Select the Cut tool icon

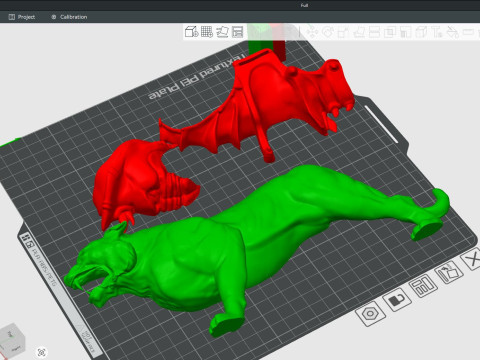tap(374, 32)
